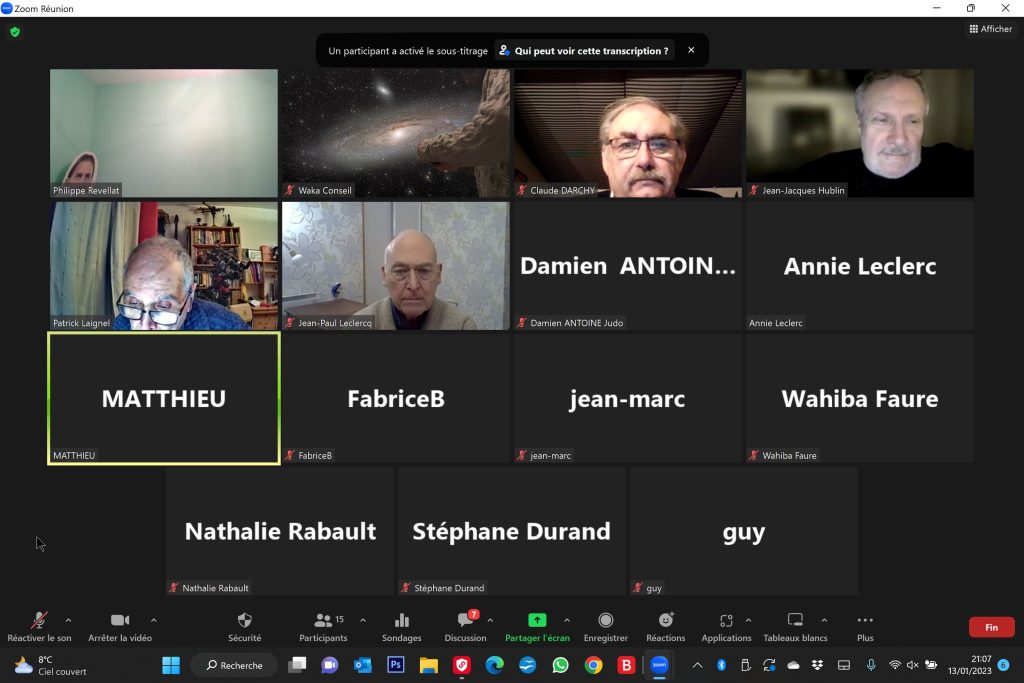Select the FabriceB tile
Image resolution: width=1024 pixels, height=683 pixels.
(x=396, y=398)
